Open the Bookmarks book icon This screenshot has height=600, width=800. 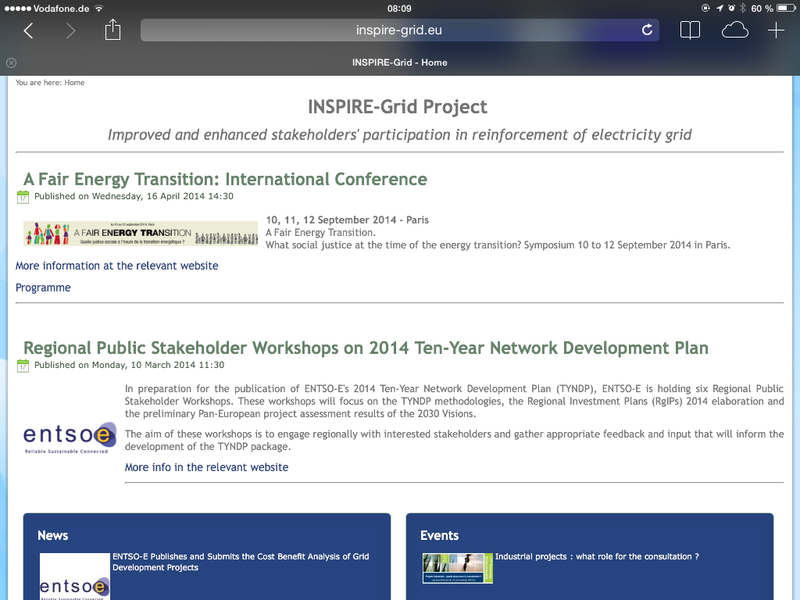[690, 31]
